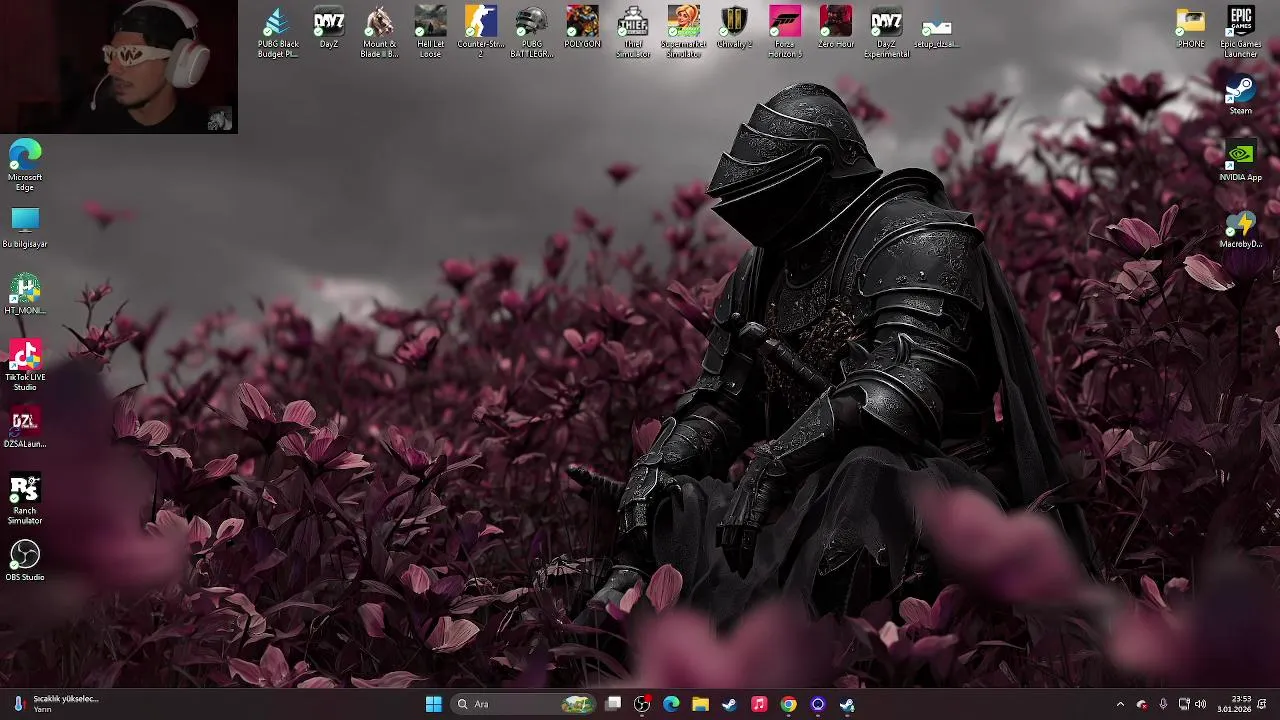Open the notification center icon
The height and width of the screenshot is (720, 1280).
(1263, 704)
